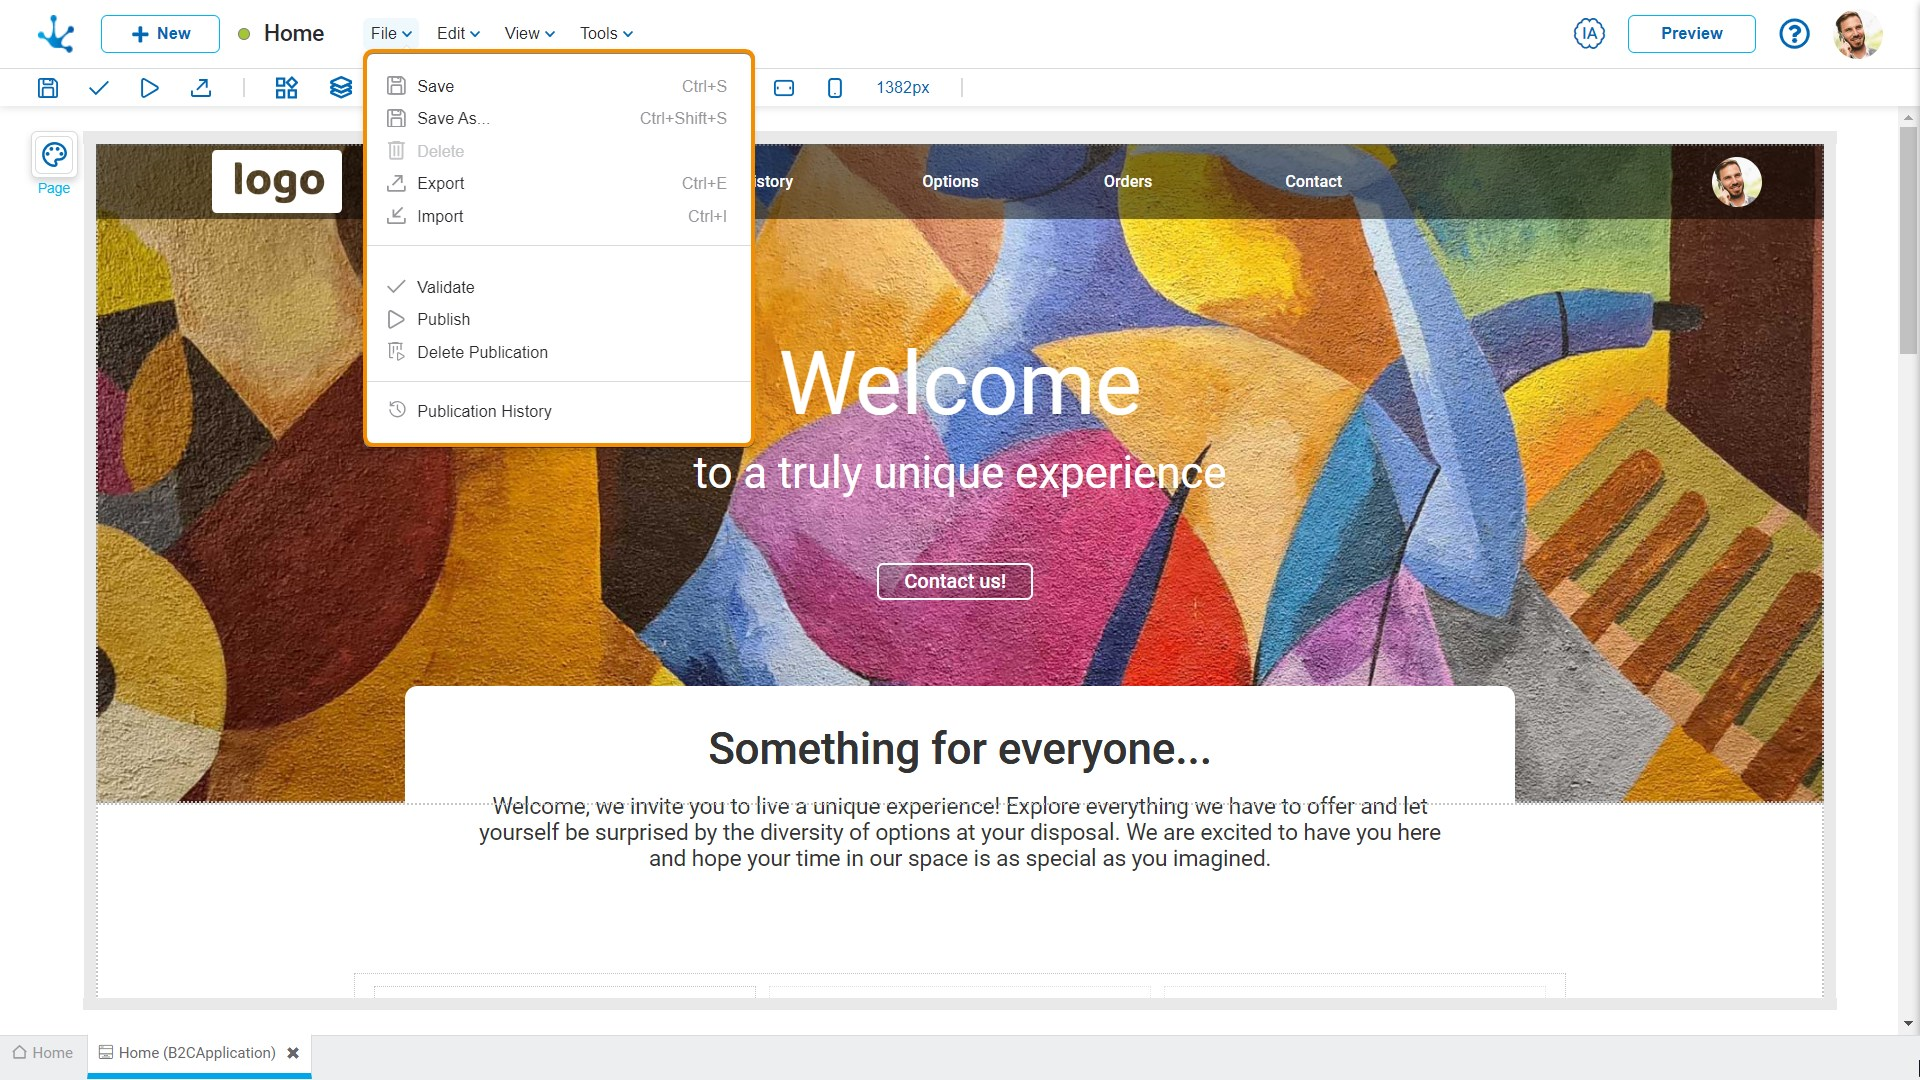Click the validate checkmark toolbar icon
Image resolution: width=1920 pixels, height=1080 pixels.
98,88
